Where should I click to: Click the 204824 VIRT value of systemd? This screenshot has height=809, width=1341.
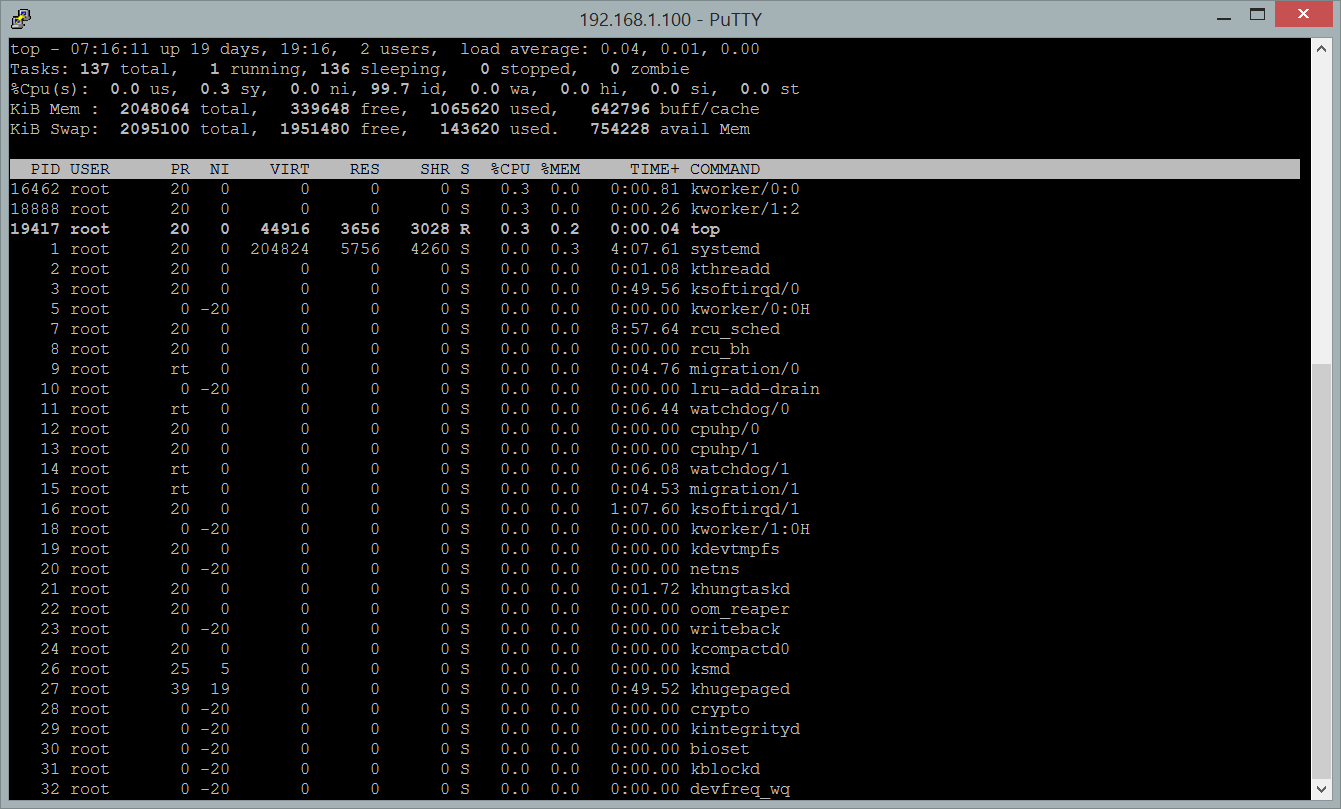(x=280, y=249)
